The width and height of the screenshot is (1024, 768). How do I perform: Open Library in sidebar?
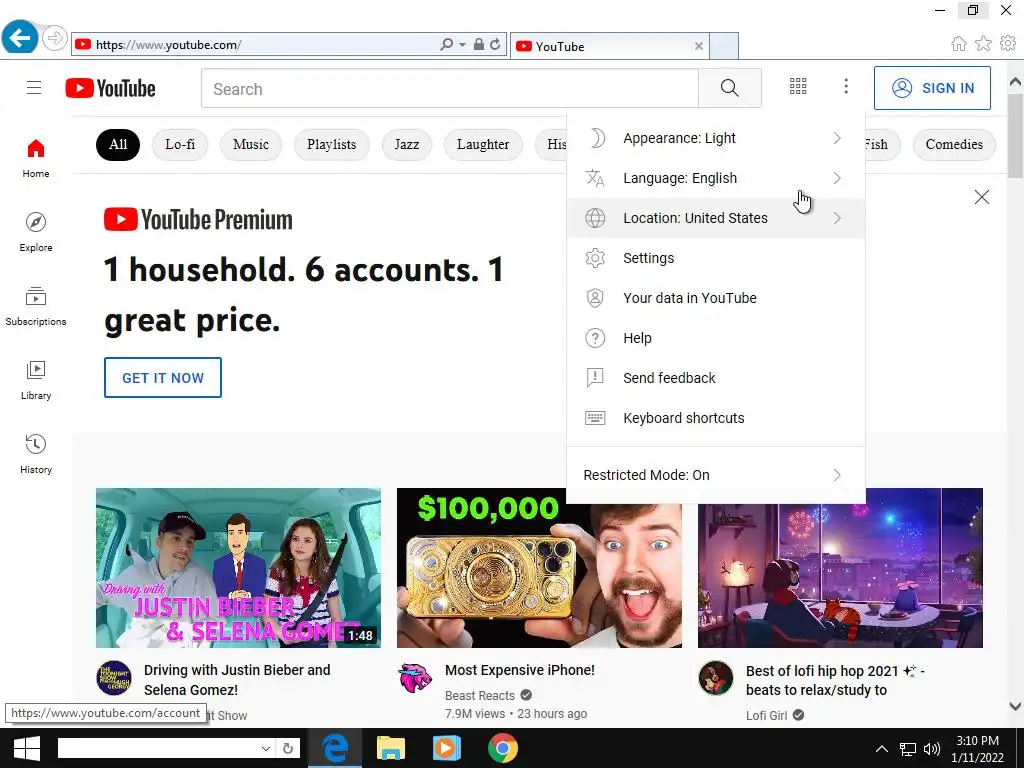point(36,380)
